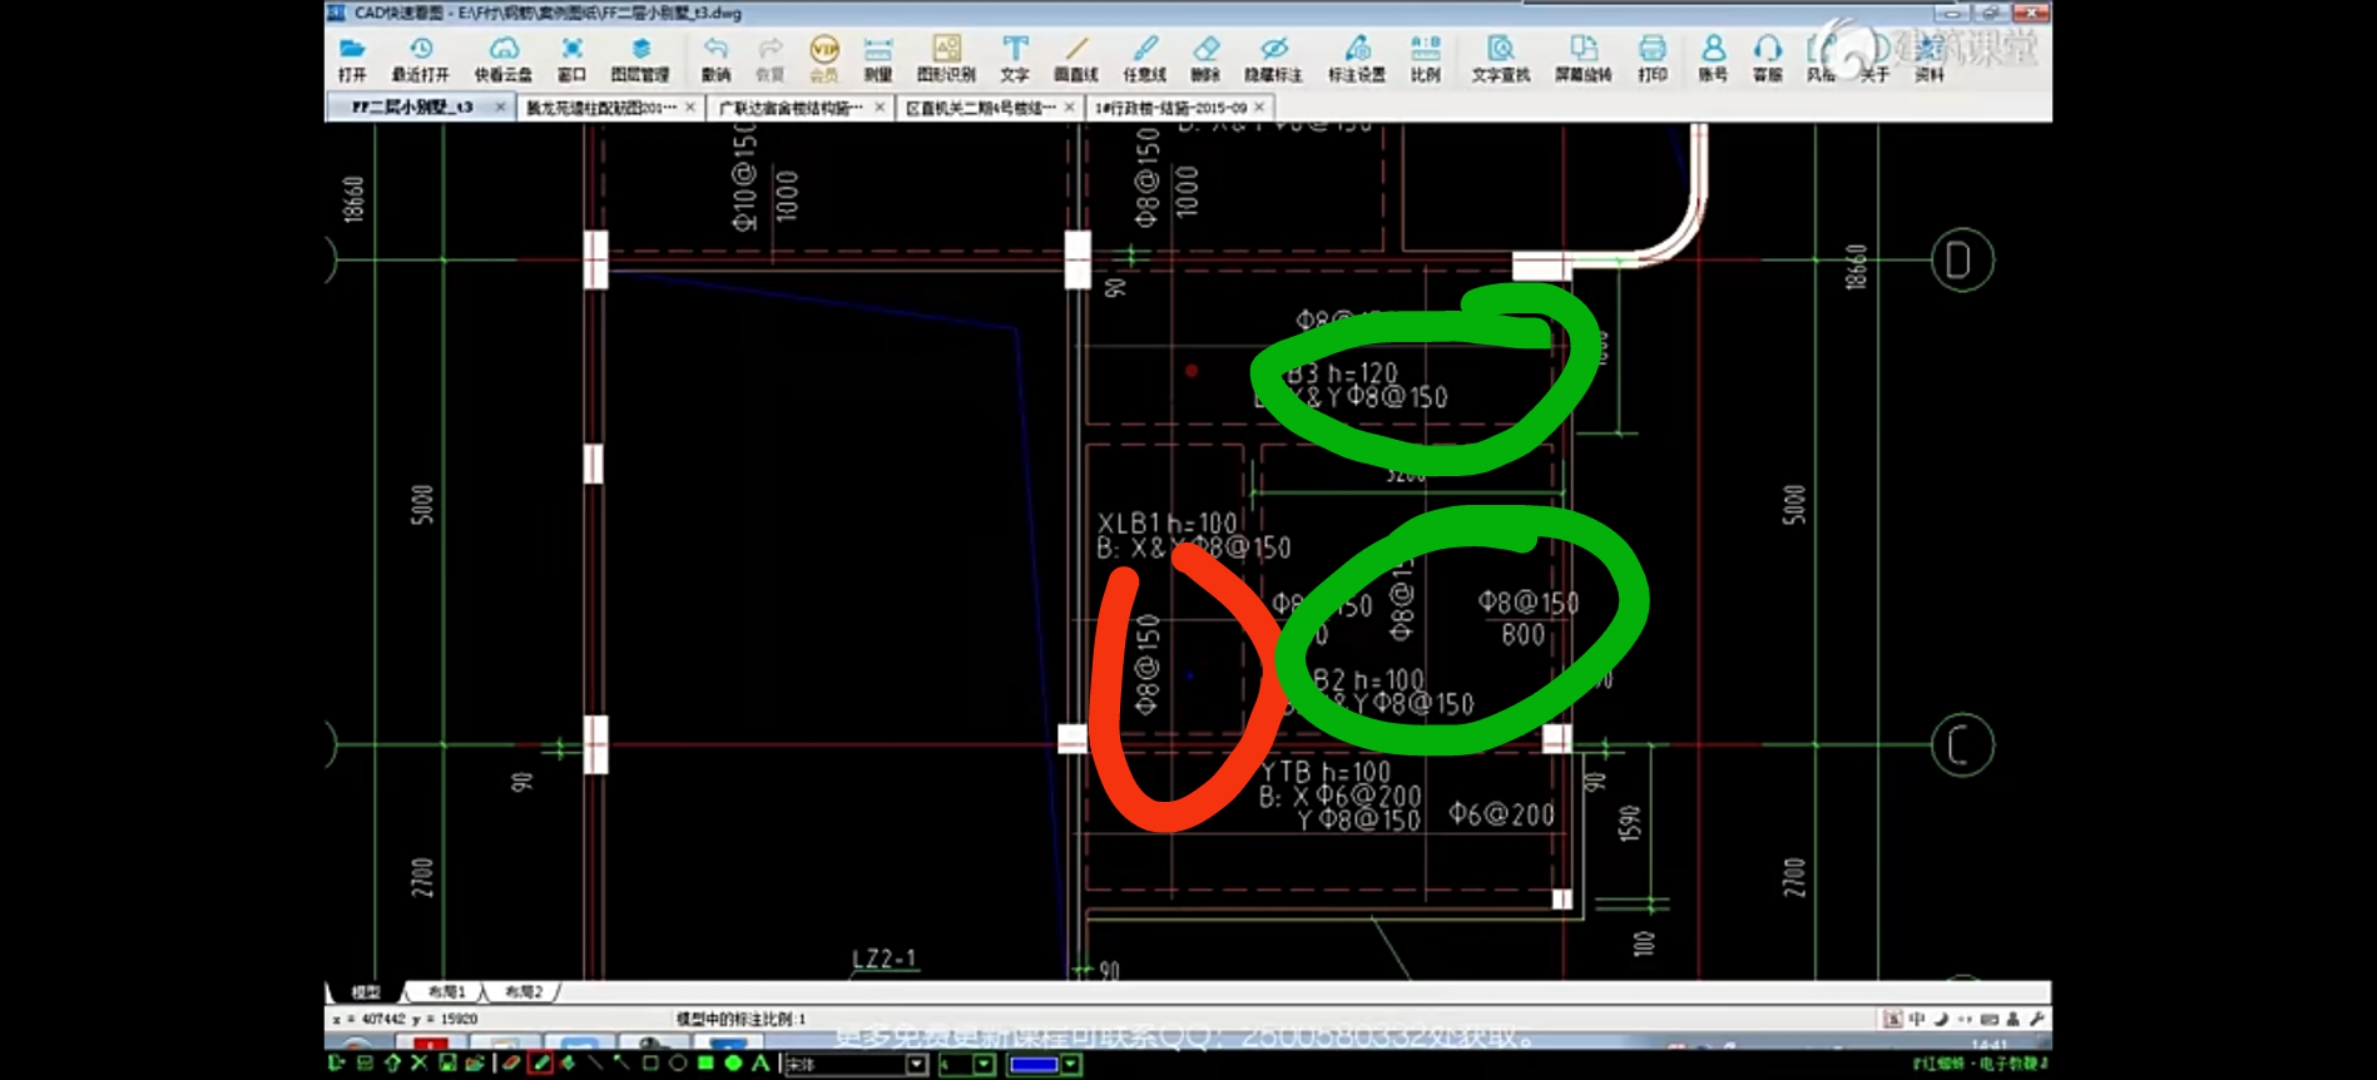This screenshot has height=1080, width=2377.
Task: Open 图层管理 layer manager
Action: click(x=640, y=59)
